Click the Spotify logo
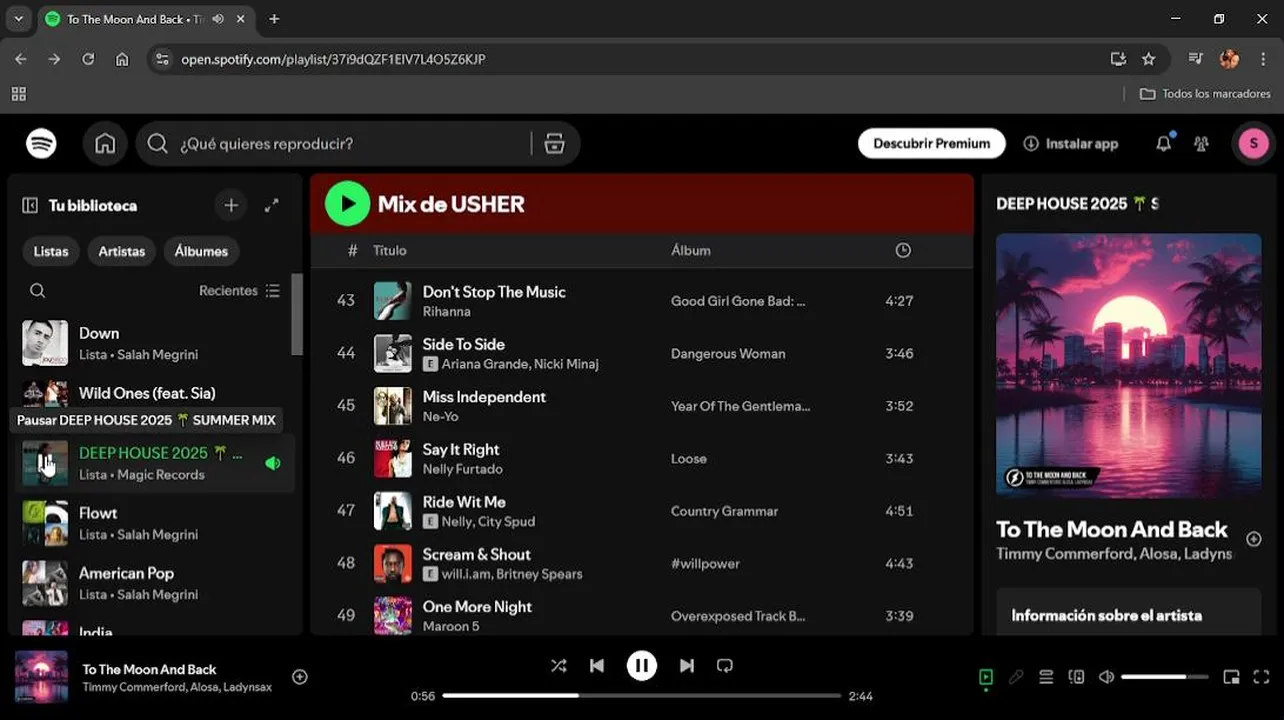 (x=41, y=144)
